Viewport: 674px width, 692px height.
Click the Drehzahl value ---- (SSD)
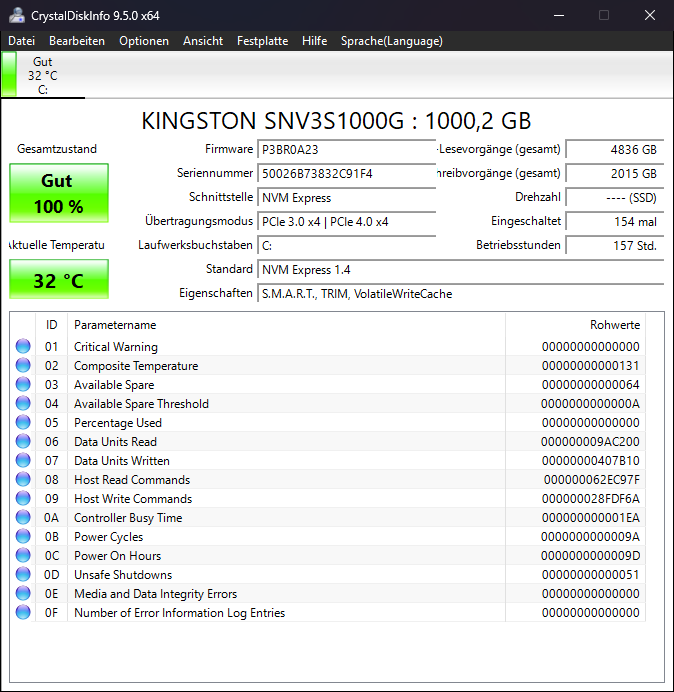click(x=614, y=198)
